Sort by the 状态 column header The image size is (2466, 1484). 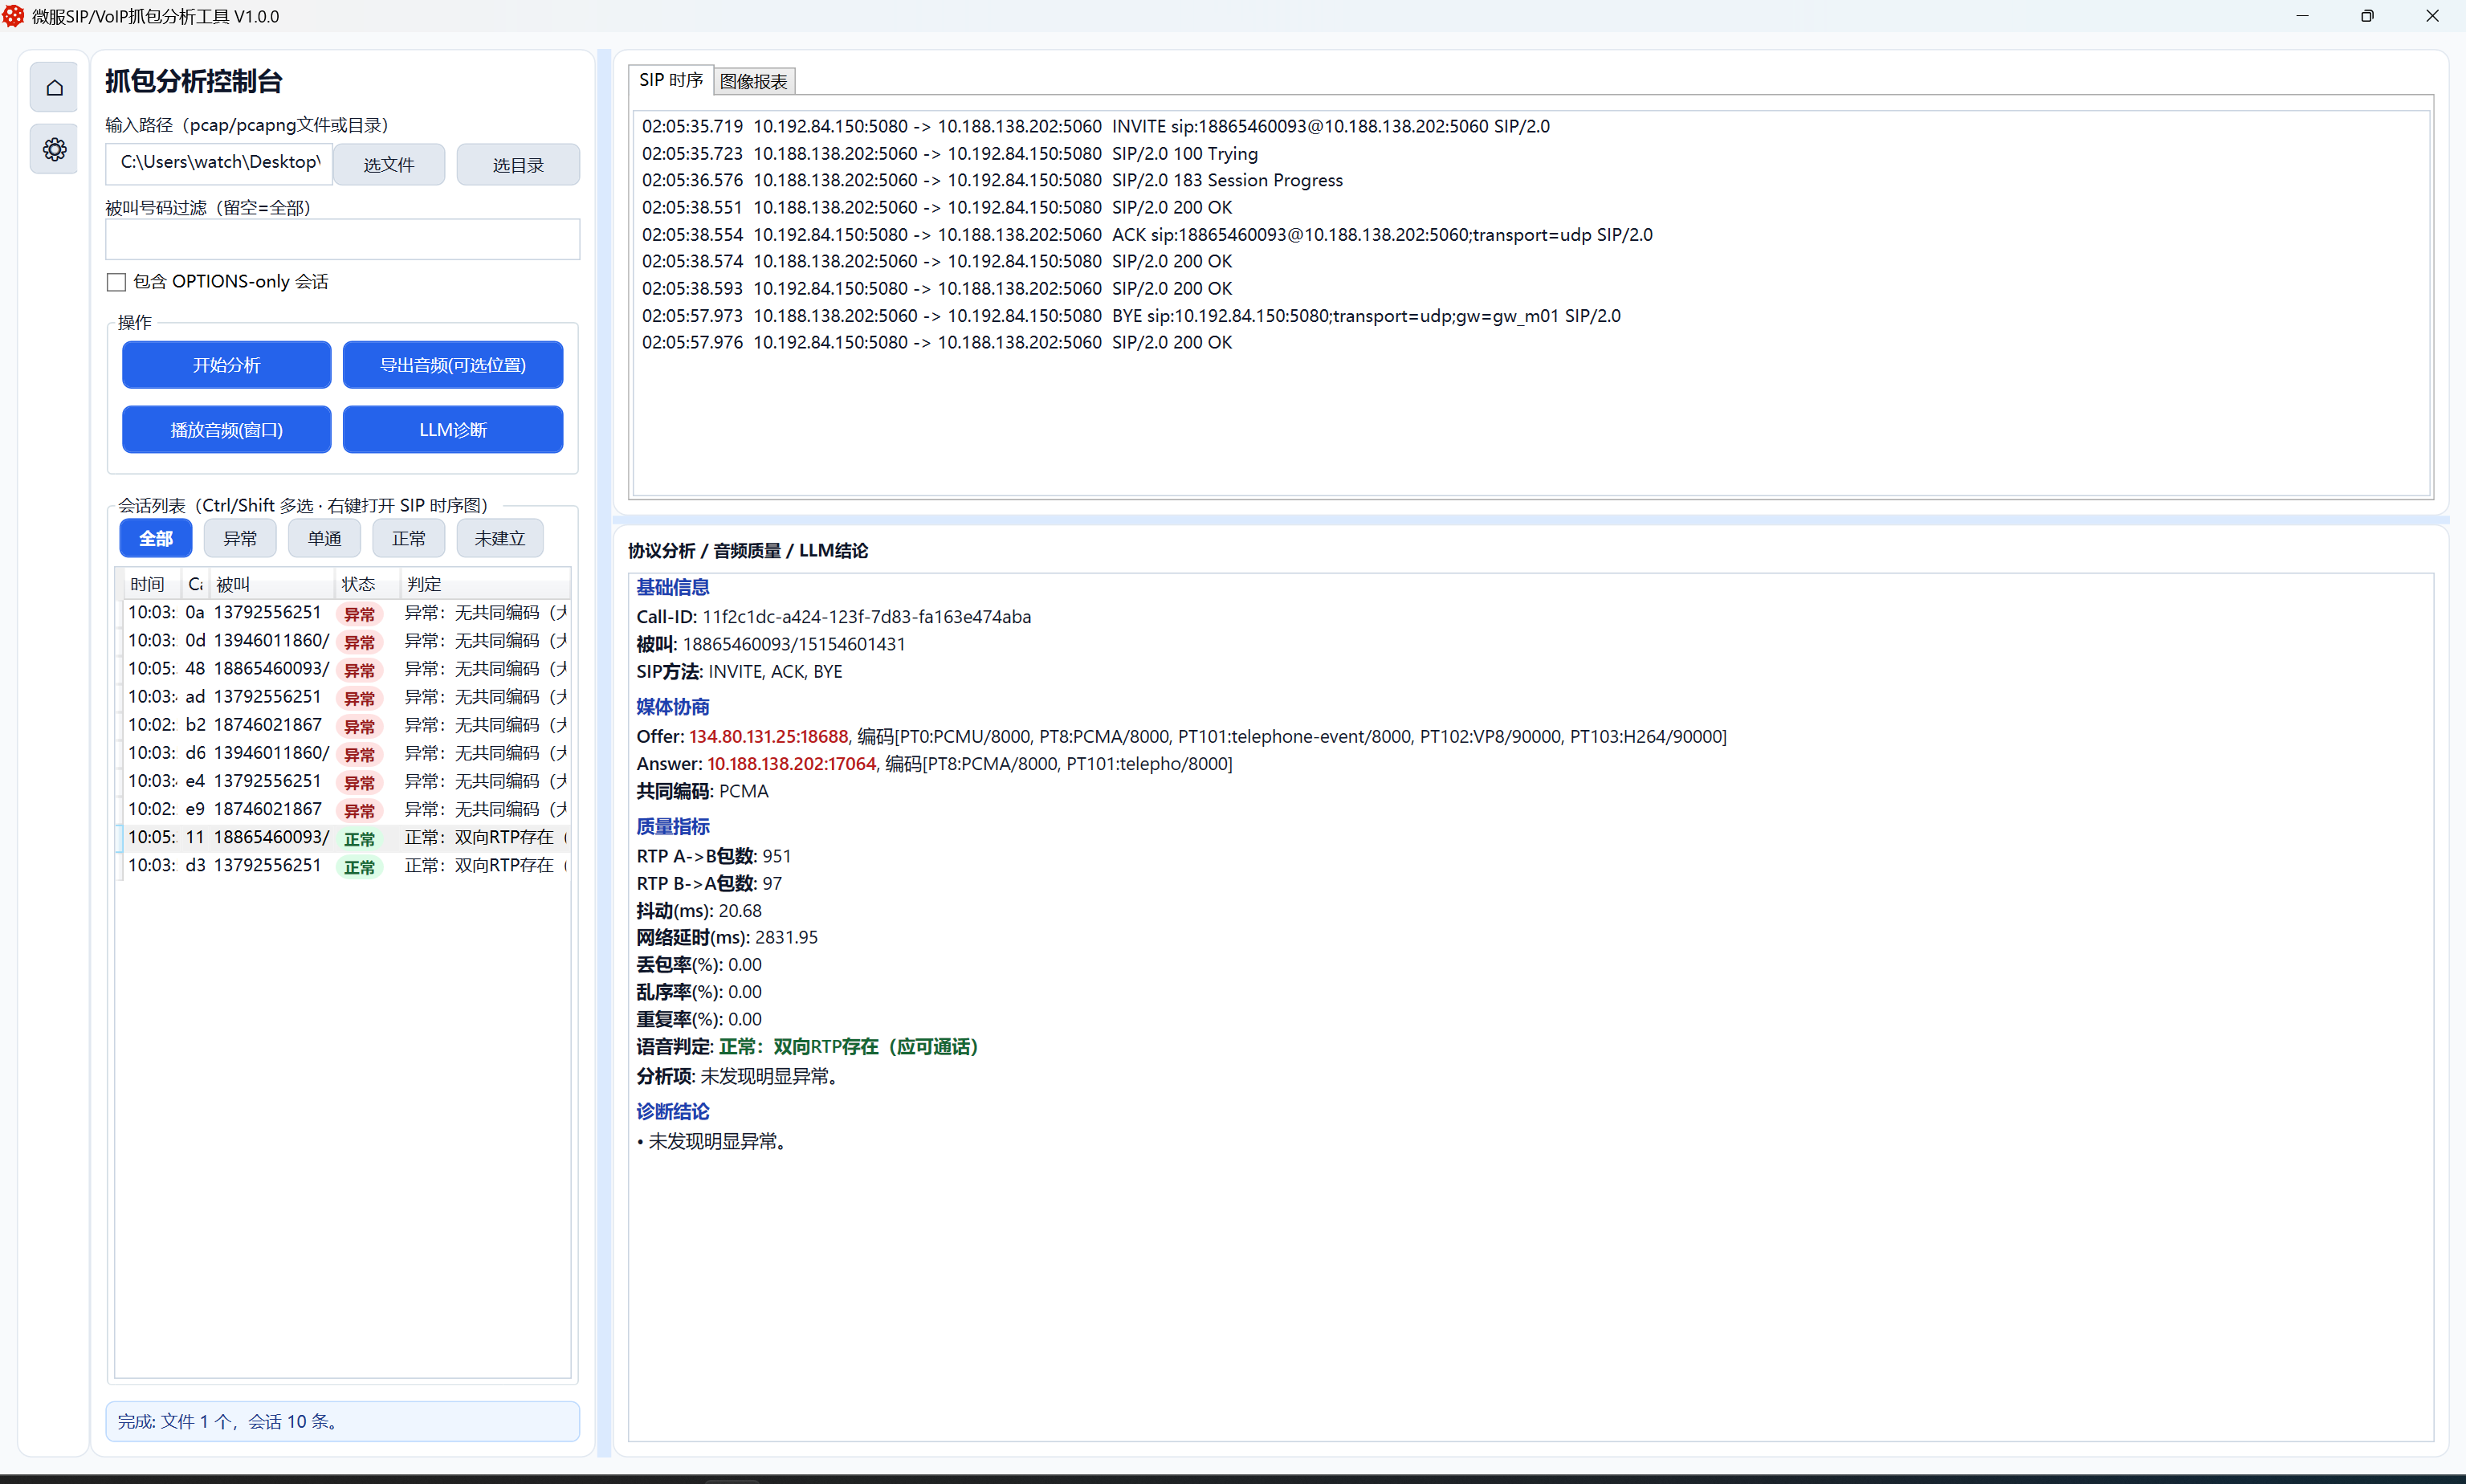point(358,584)
